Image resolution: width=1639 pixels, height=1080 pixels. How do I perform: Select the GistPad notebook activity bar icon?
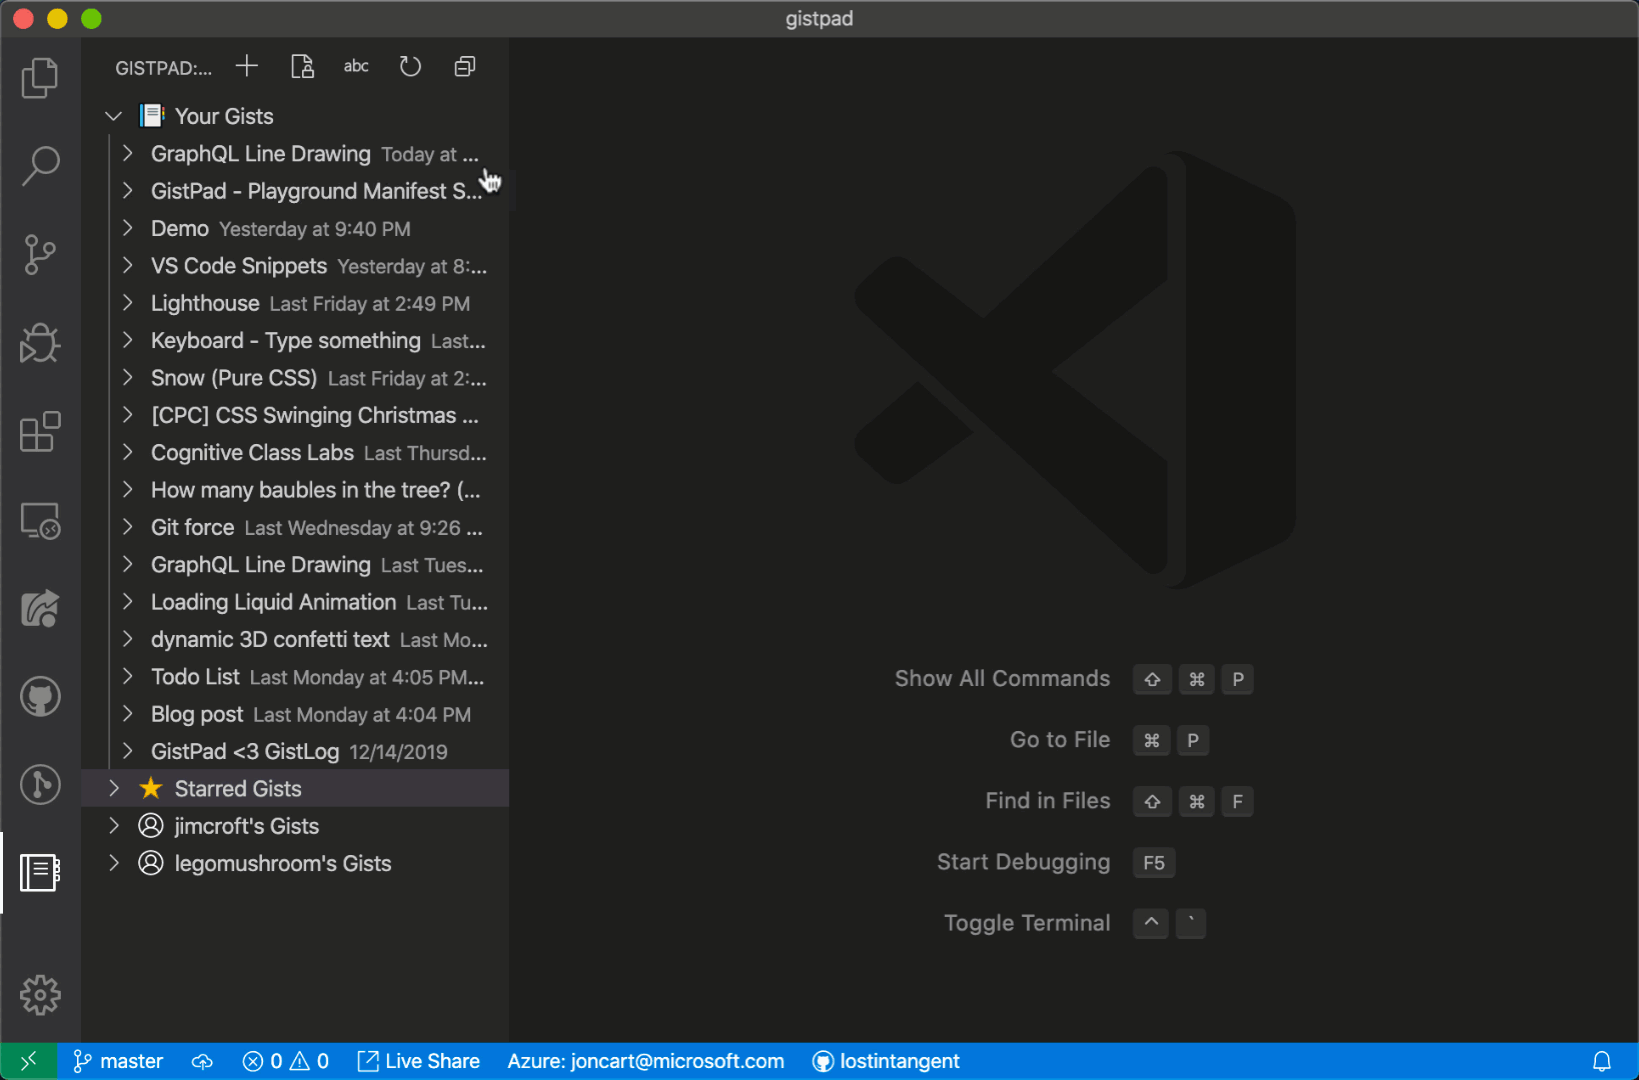(40, 873)
